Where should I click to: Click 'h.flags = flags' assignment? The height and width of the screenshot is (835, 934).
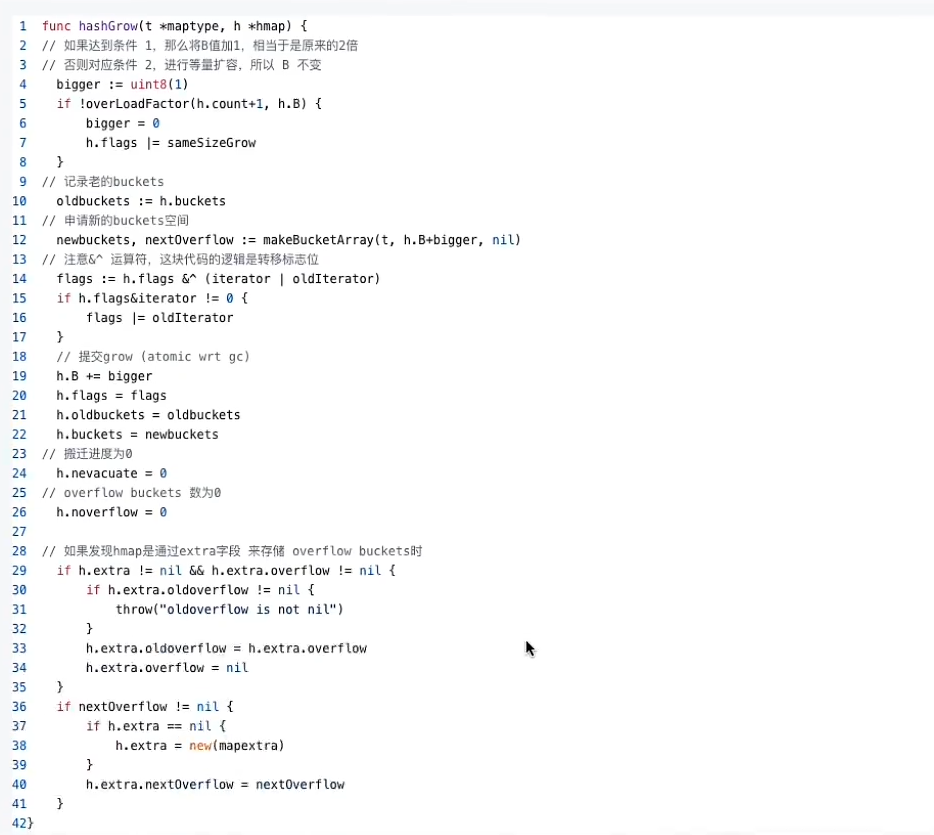[111, 395]
